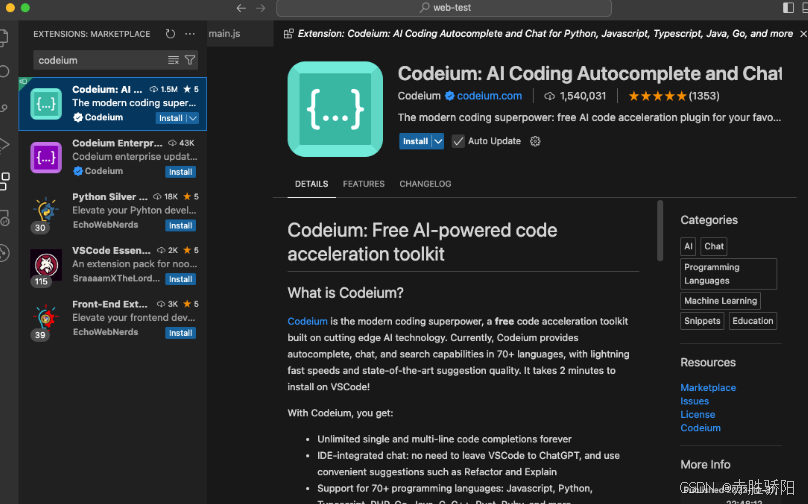Open marketplace more actions ellipsis menu

pos(190,34)
